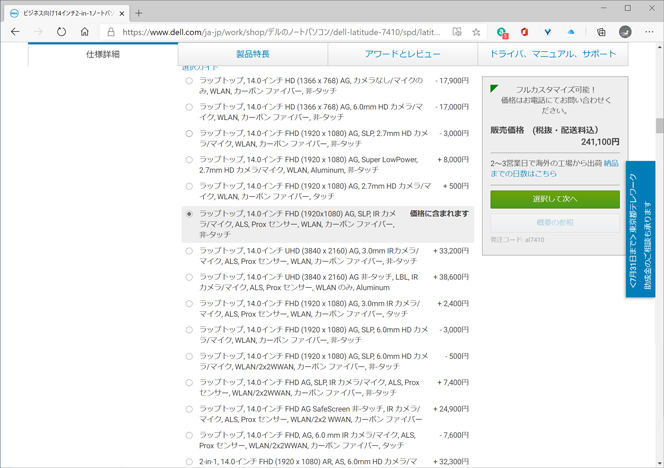Select the FHD IR WWAN option at +7,400円
The height and width of the screenshot is (468, 664).
click(189, 382)
